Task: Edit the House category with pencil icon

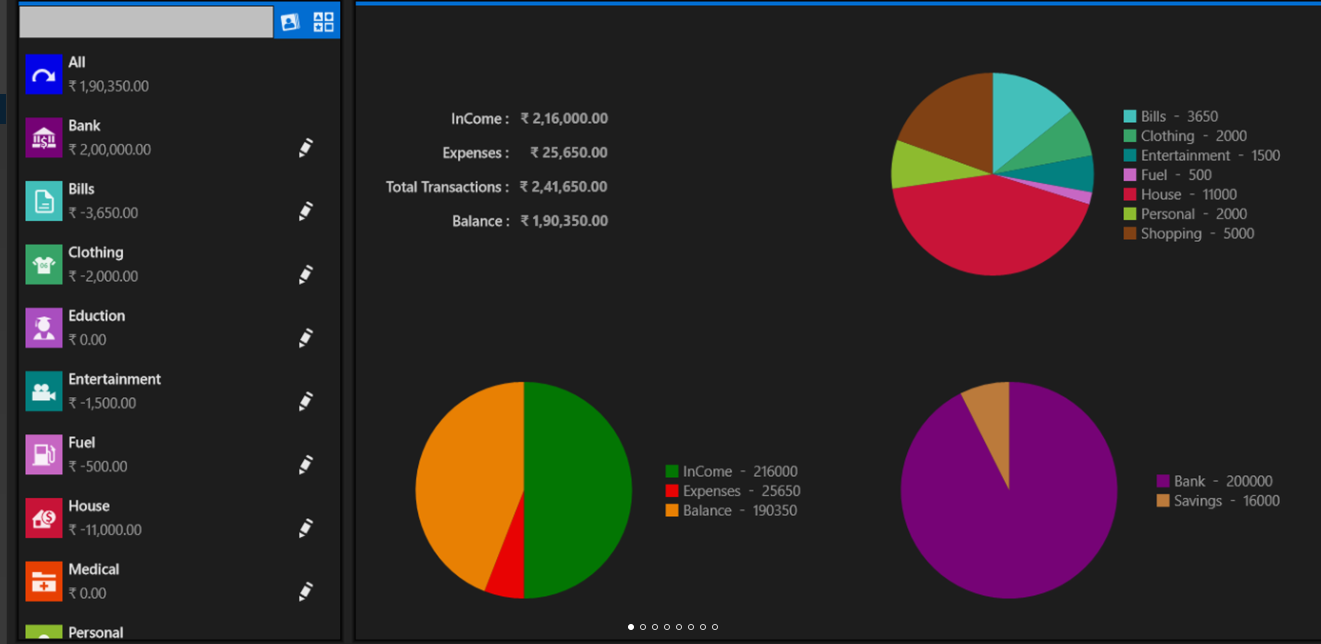Action: pyautogui.click(x=306, y=528)
